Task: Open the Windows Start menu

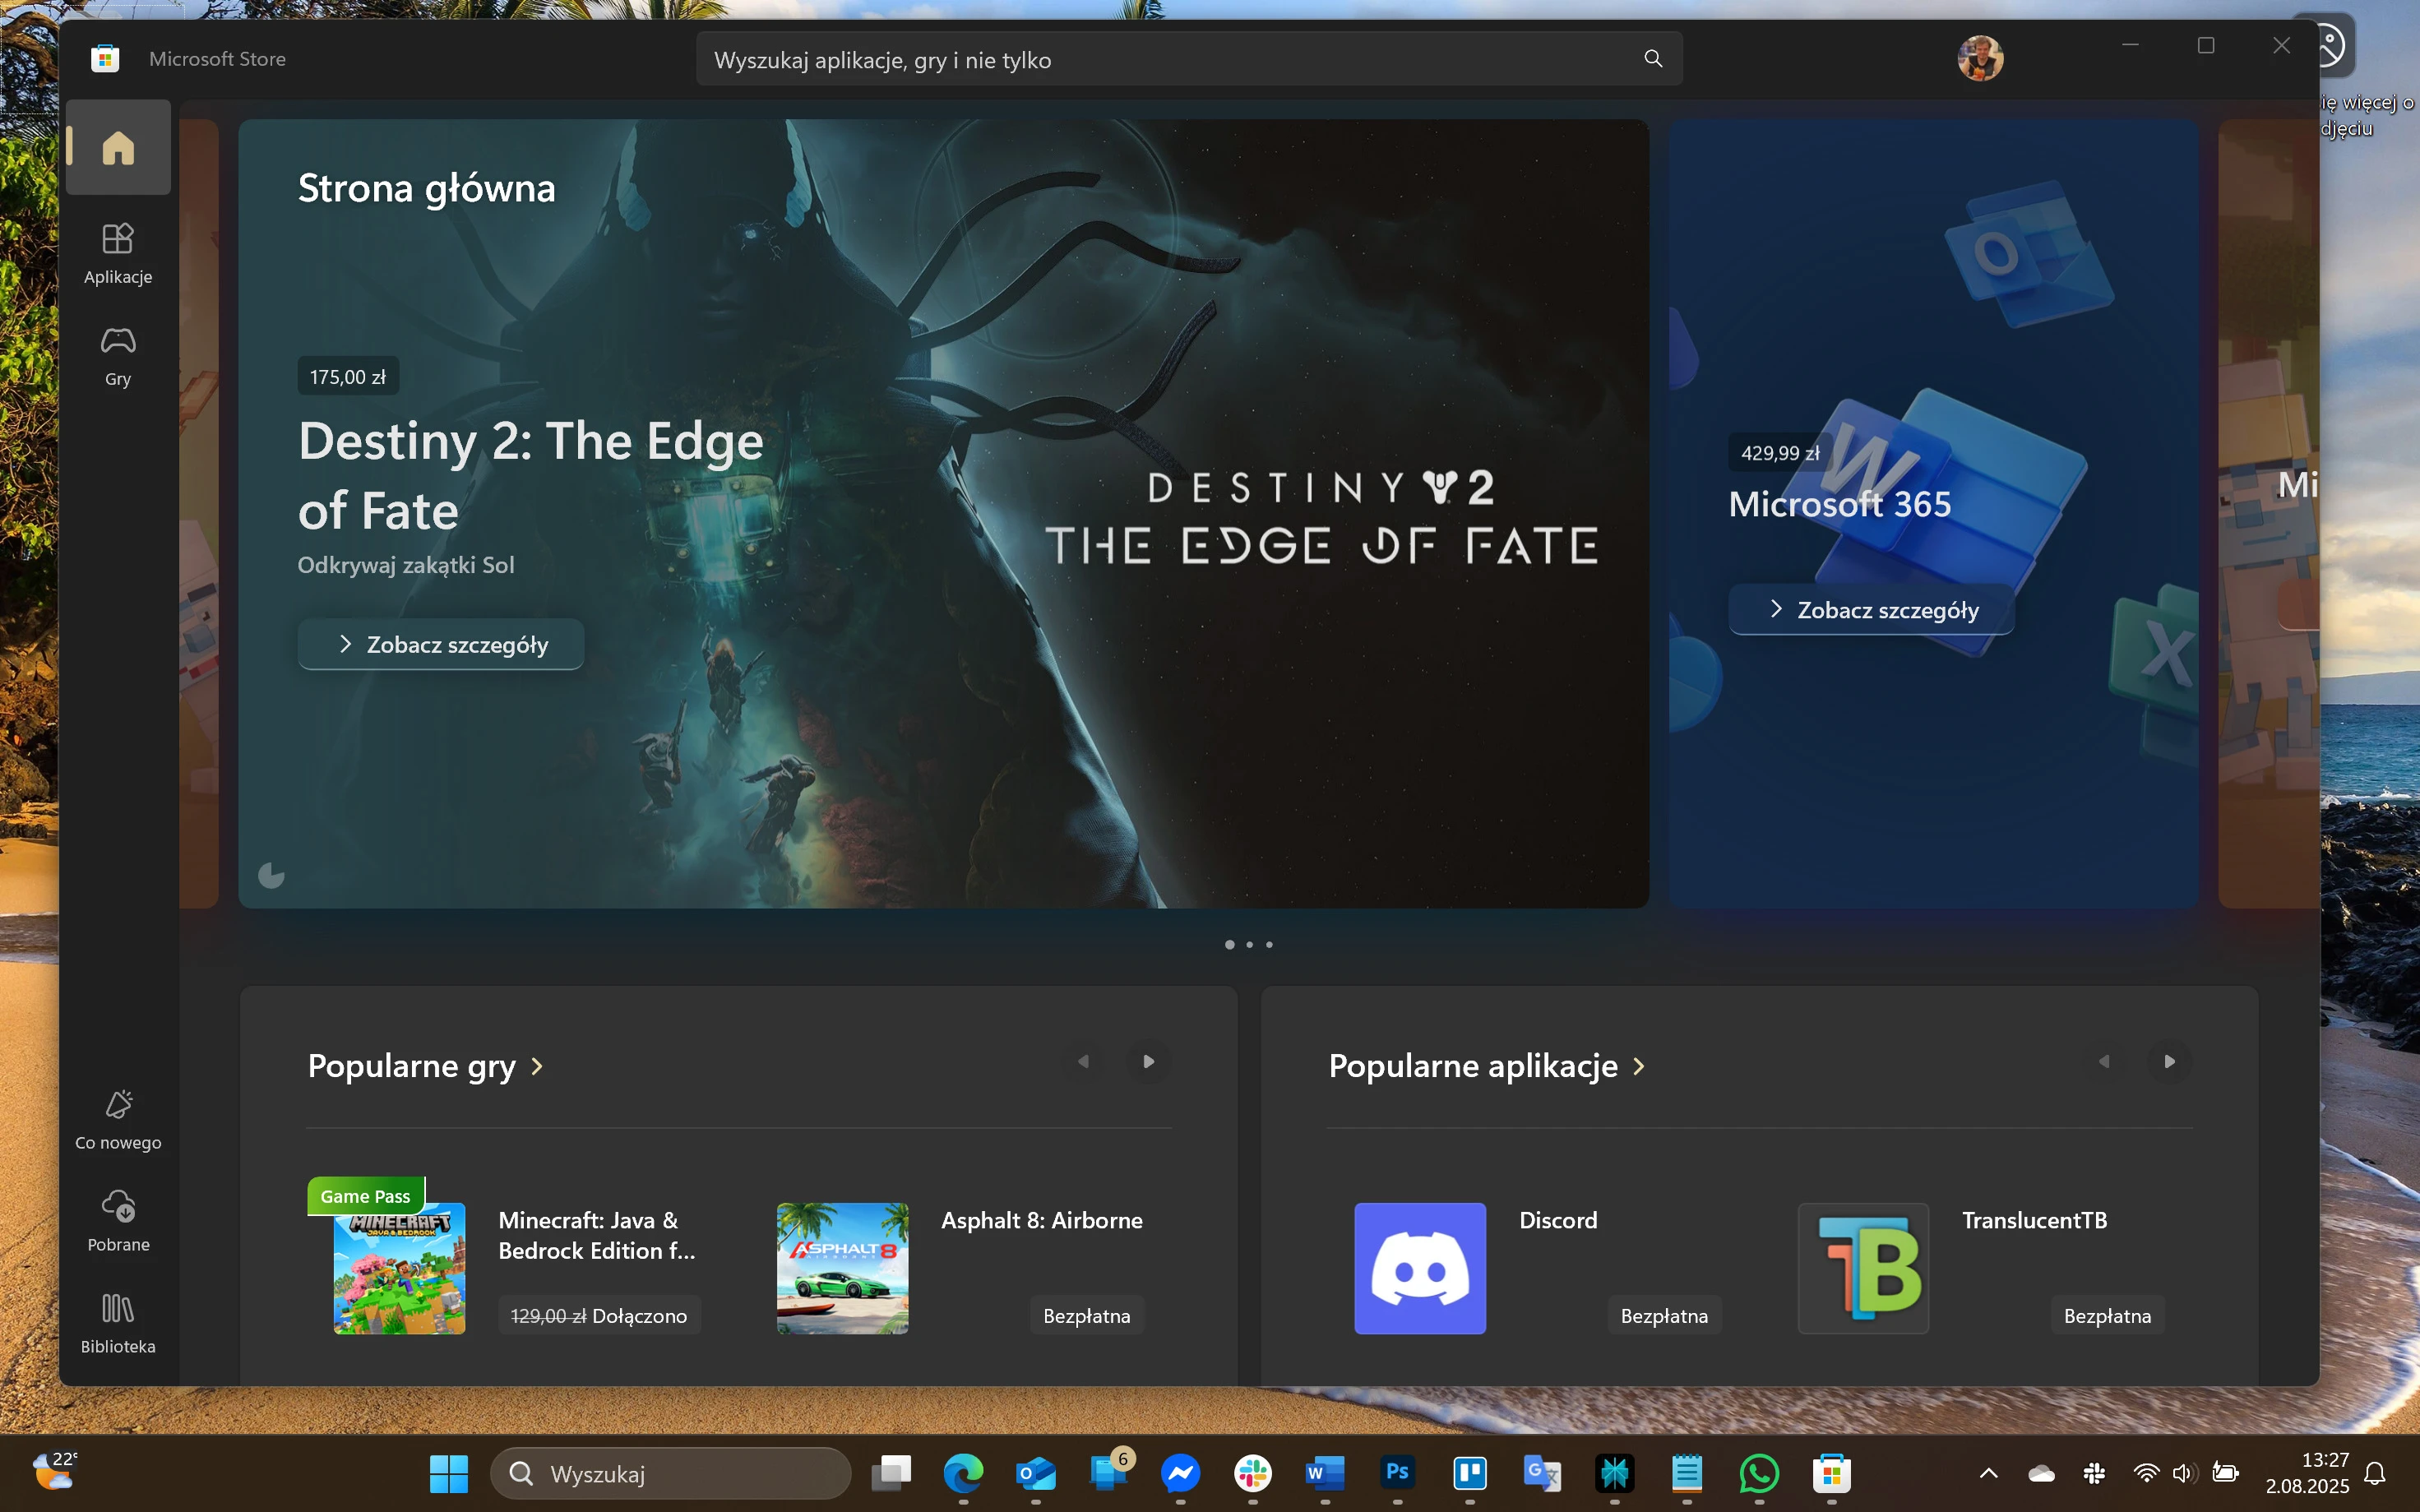Action: coord(448,1473)
